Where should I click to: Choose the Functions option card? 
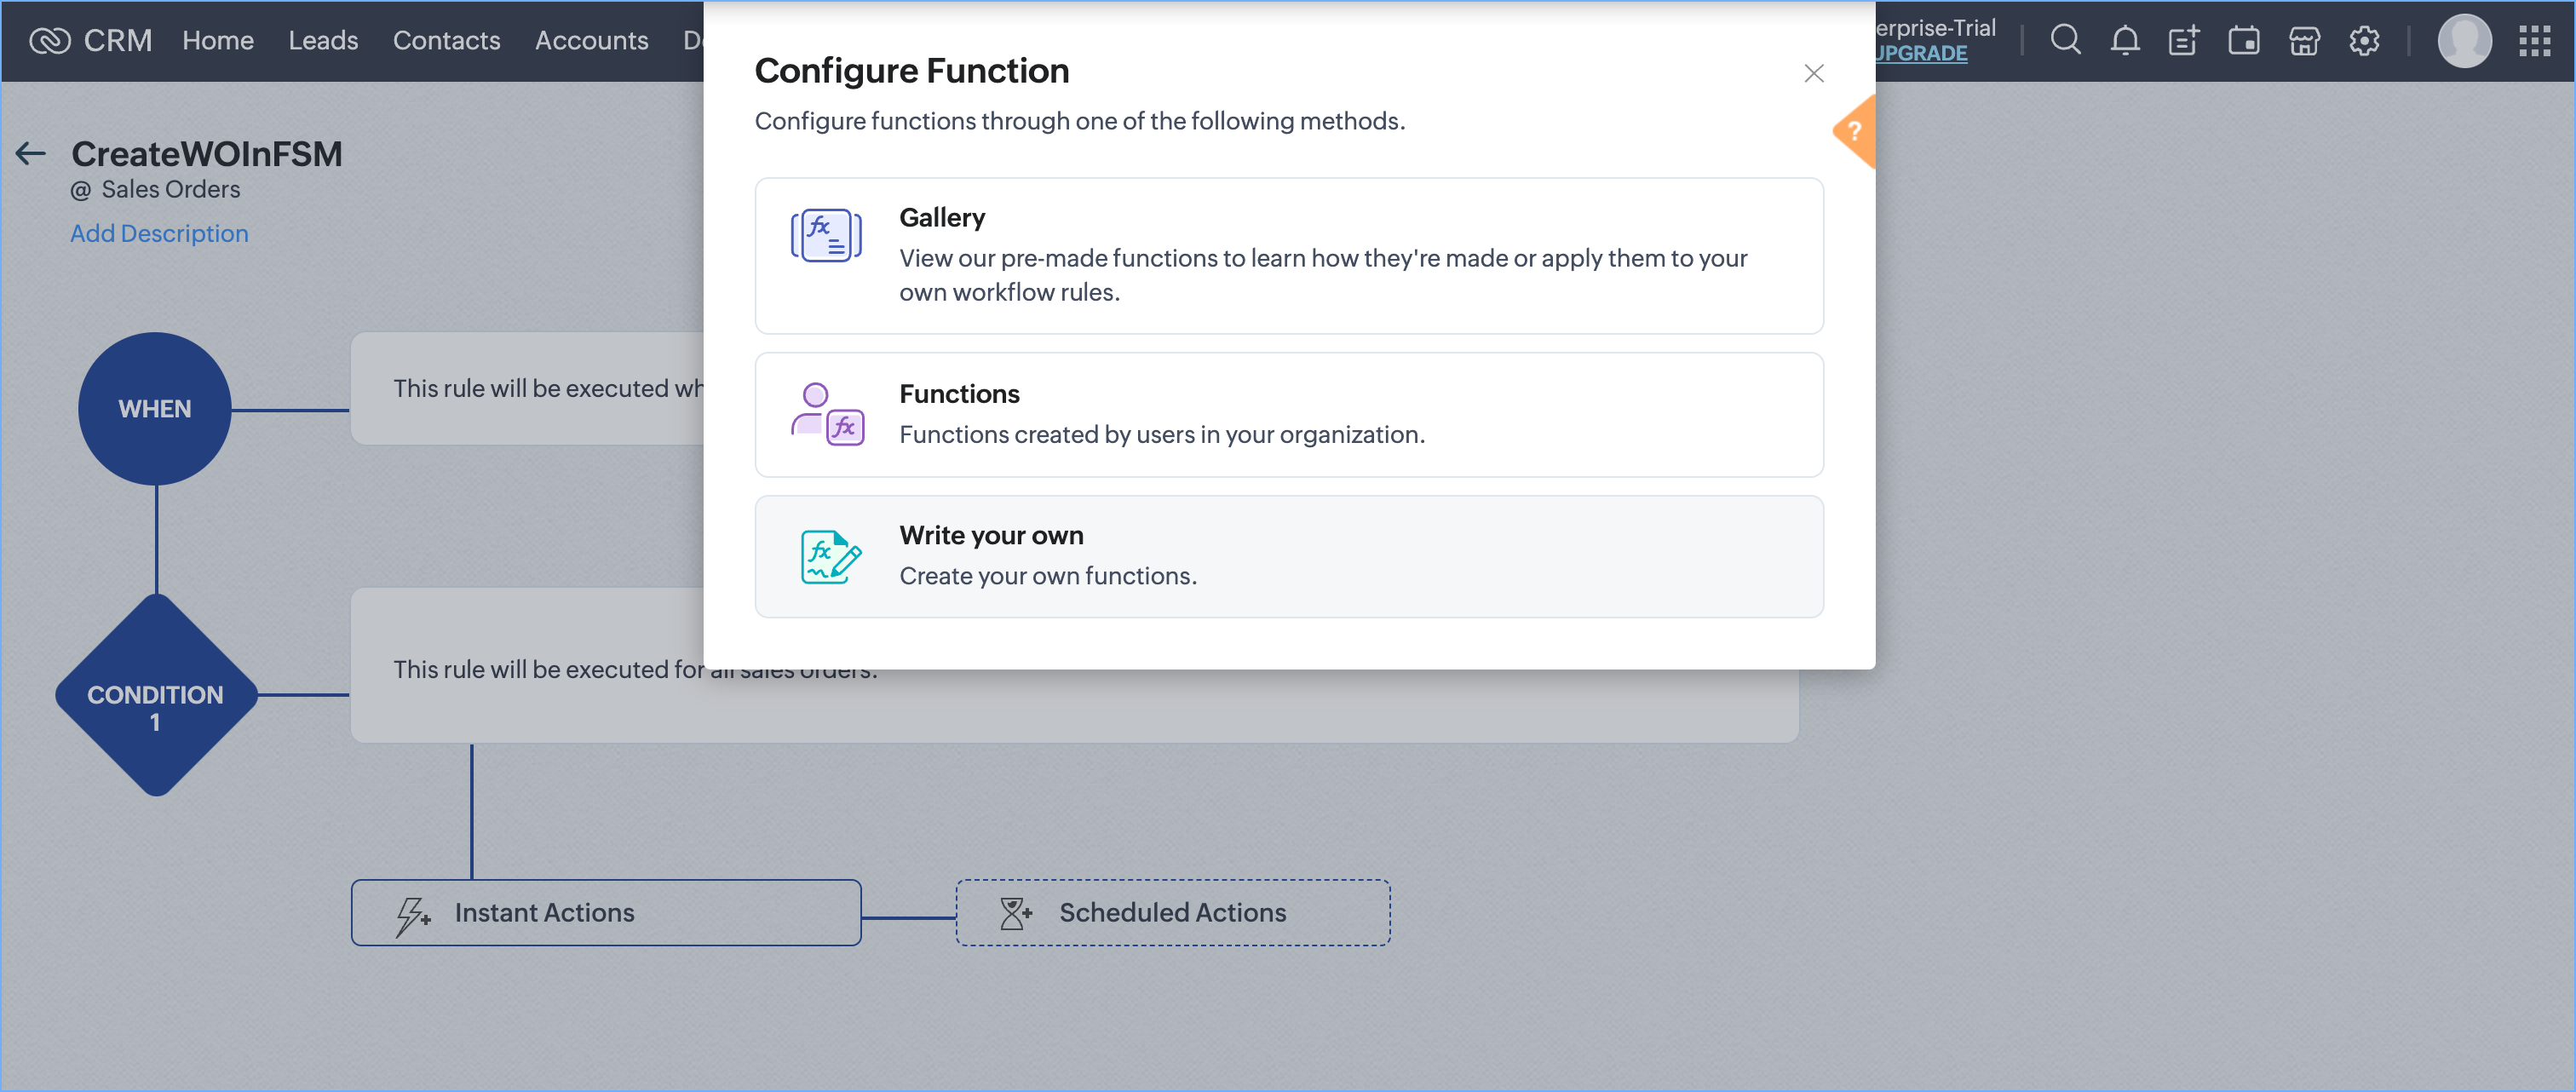point(1288,414)
